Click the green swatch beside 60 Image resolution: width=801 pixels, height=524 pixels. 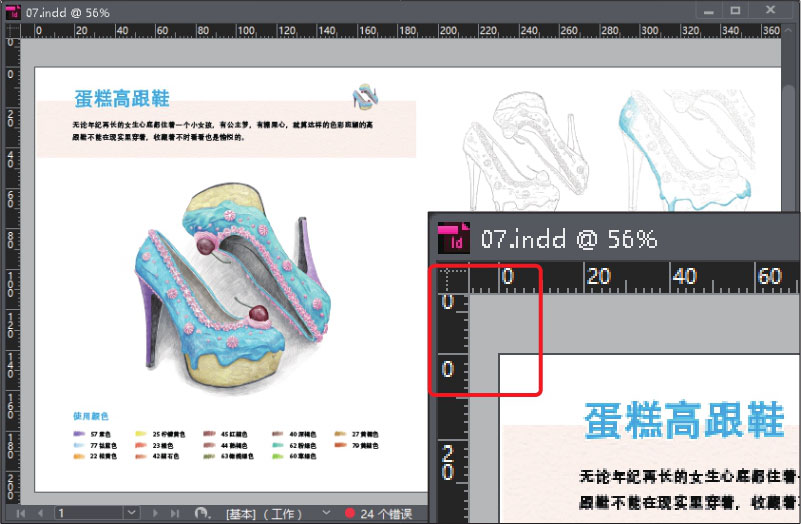tap(277, 456)
